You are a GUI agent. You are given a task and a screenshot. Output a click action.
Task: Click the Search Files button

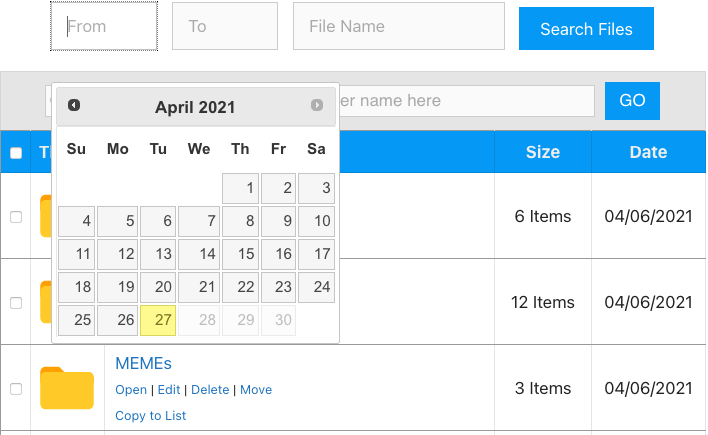586,28
